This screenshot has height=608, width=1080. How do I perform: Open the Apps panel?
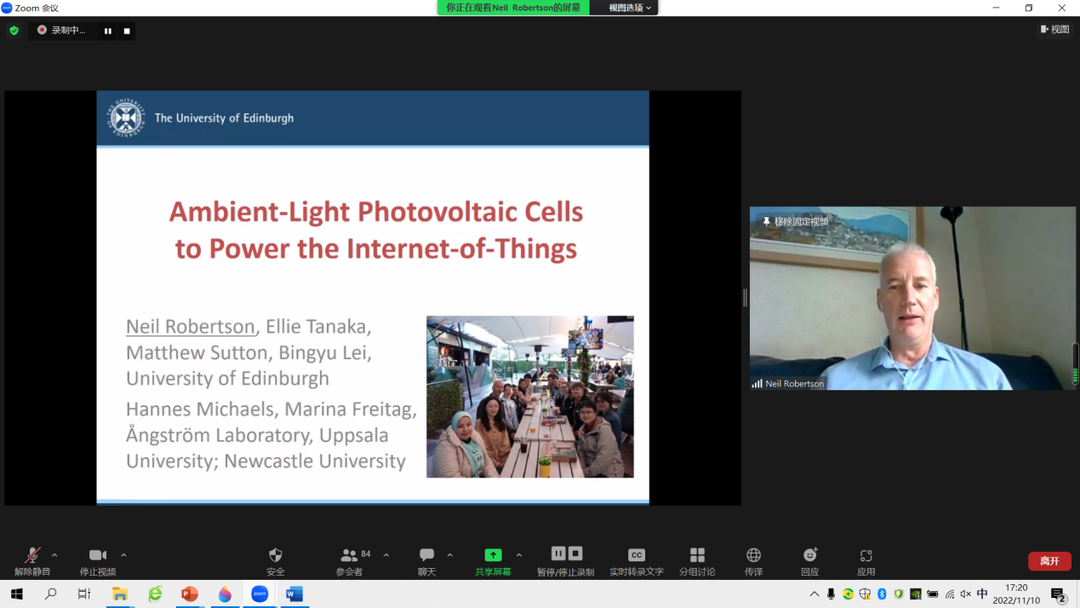pos(866,557)
